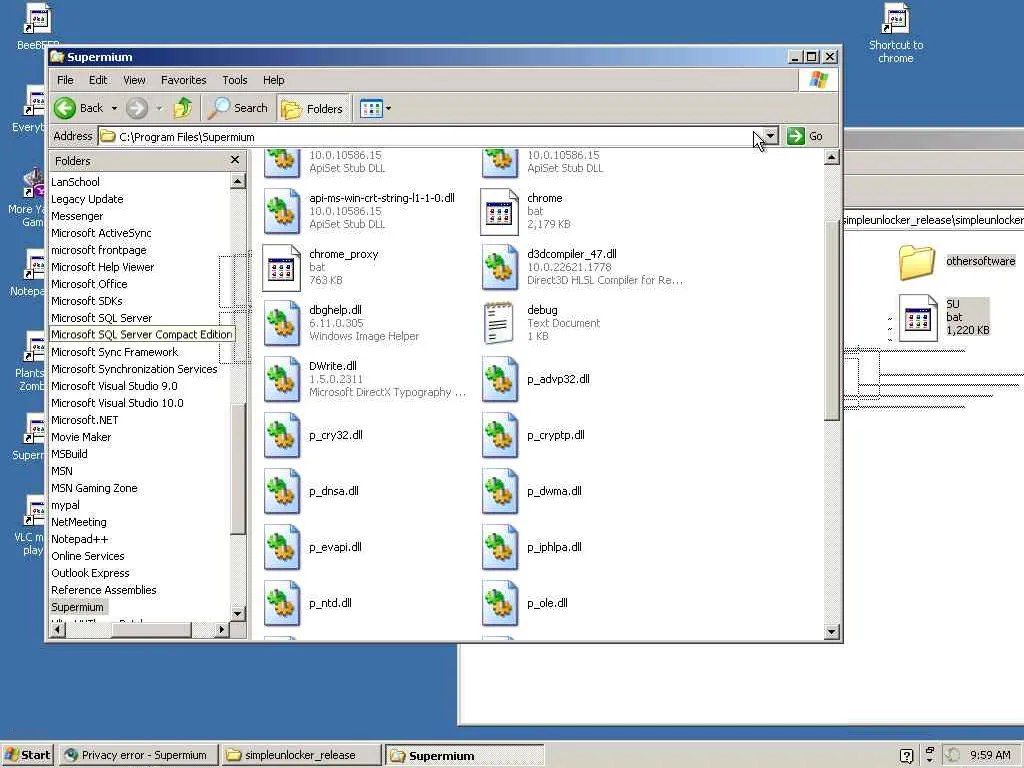The image size is (1024, 768).
Task: Open the Edit menu
Action: click(98, 80)
